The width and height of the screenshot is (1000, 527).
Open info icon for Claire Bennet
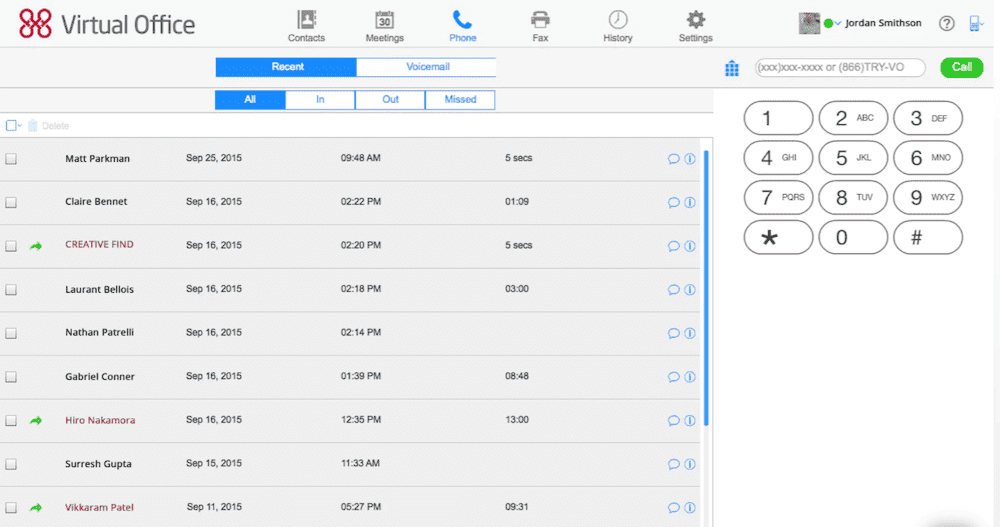point(690,202)
